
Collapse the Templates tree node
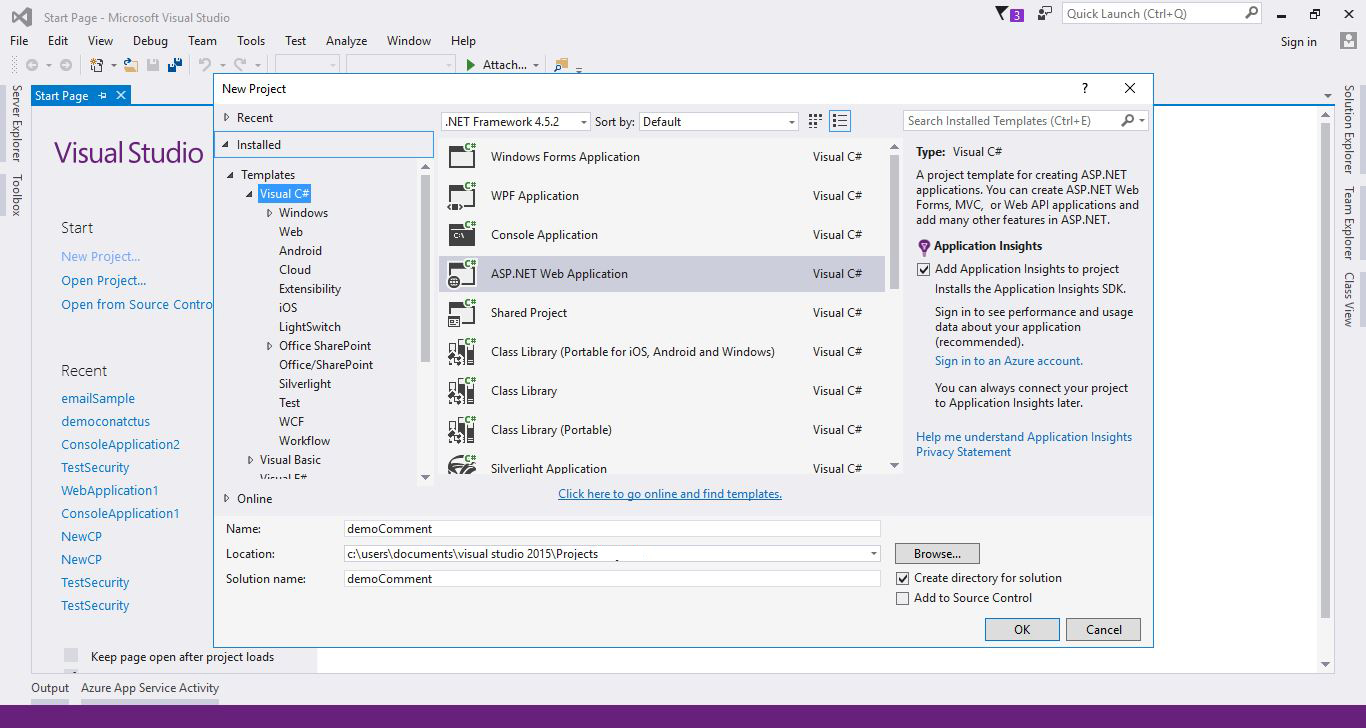pos(231,175)
